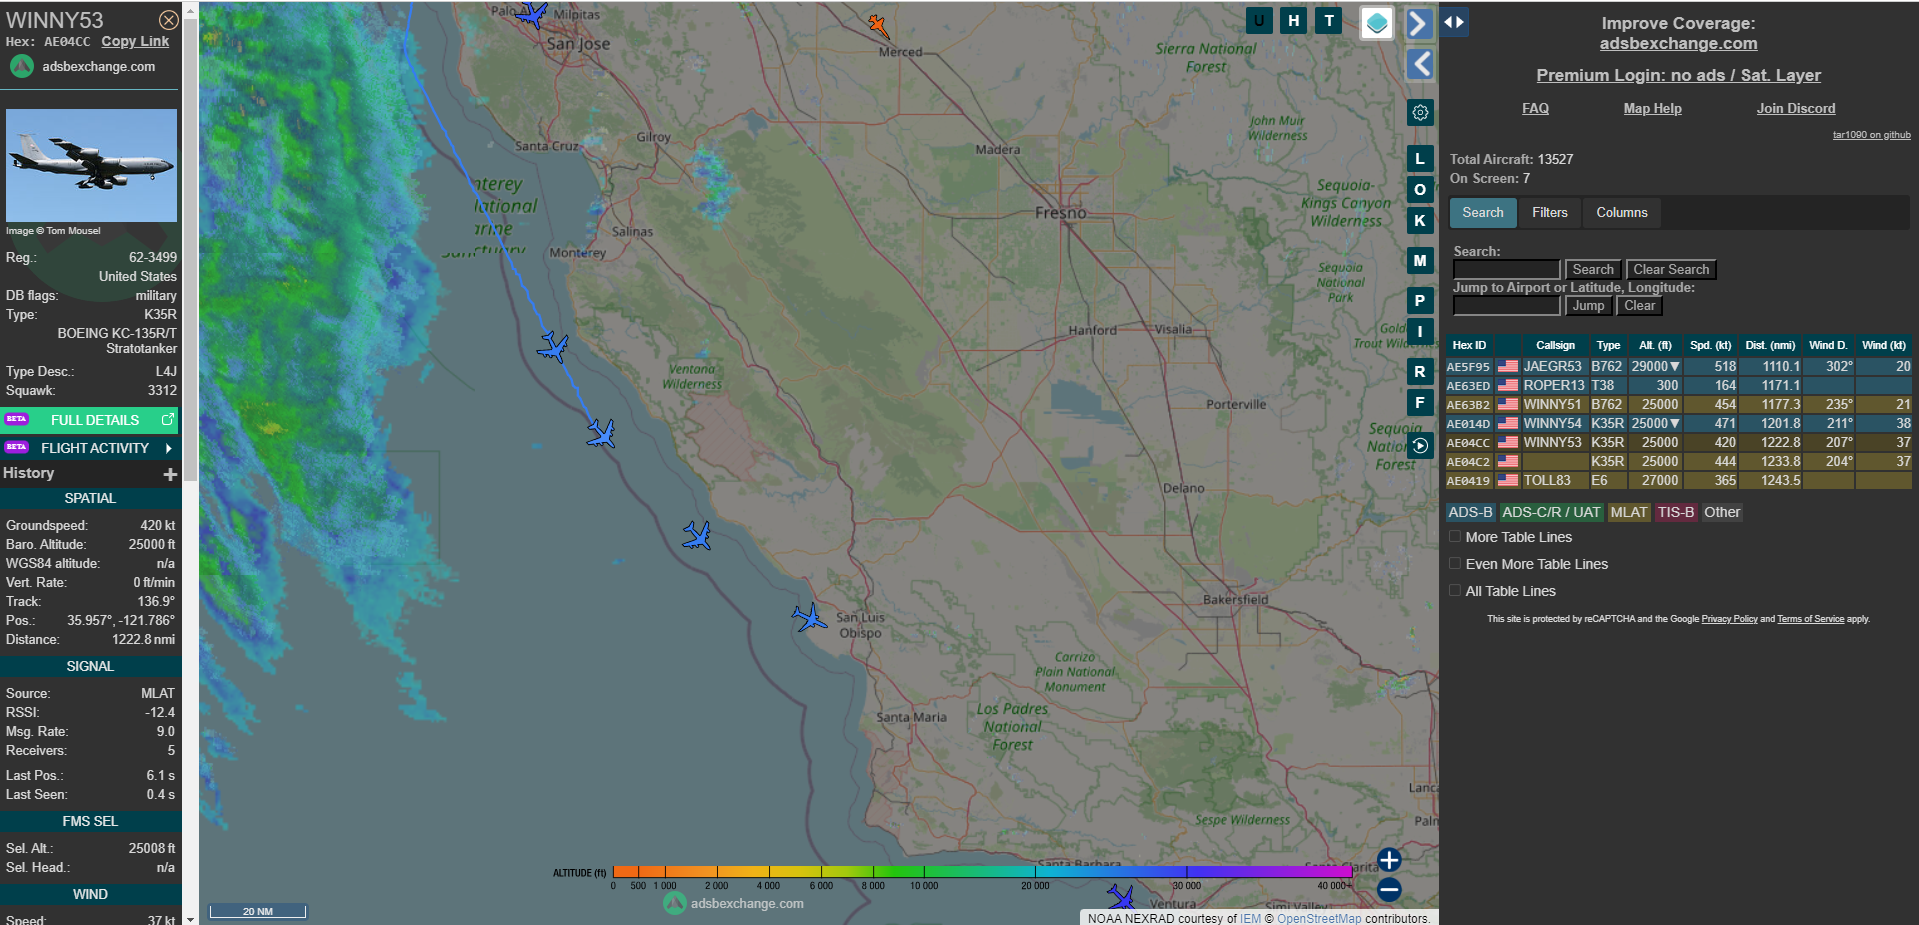Click the US flag in the TOLL83 row
The height and width of the screenshot is (925, 1919).
pyautogui.click(x=1508, y=481)
